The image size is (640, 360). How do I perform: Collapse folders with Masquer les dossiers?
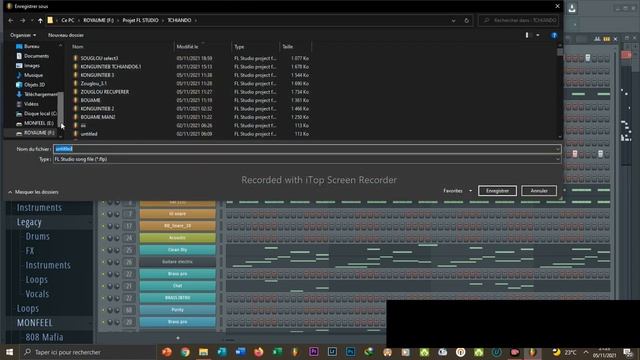tap(33, 192)
